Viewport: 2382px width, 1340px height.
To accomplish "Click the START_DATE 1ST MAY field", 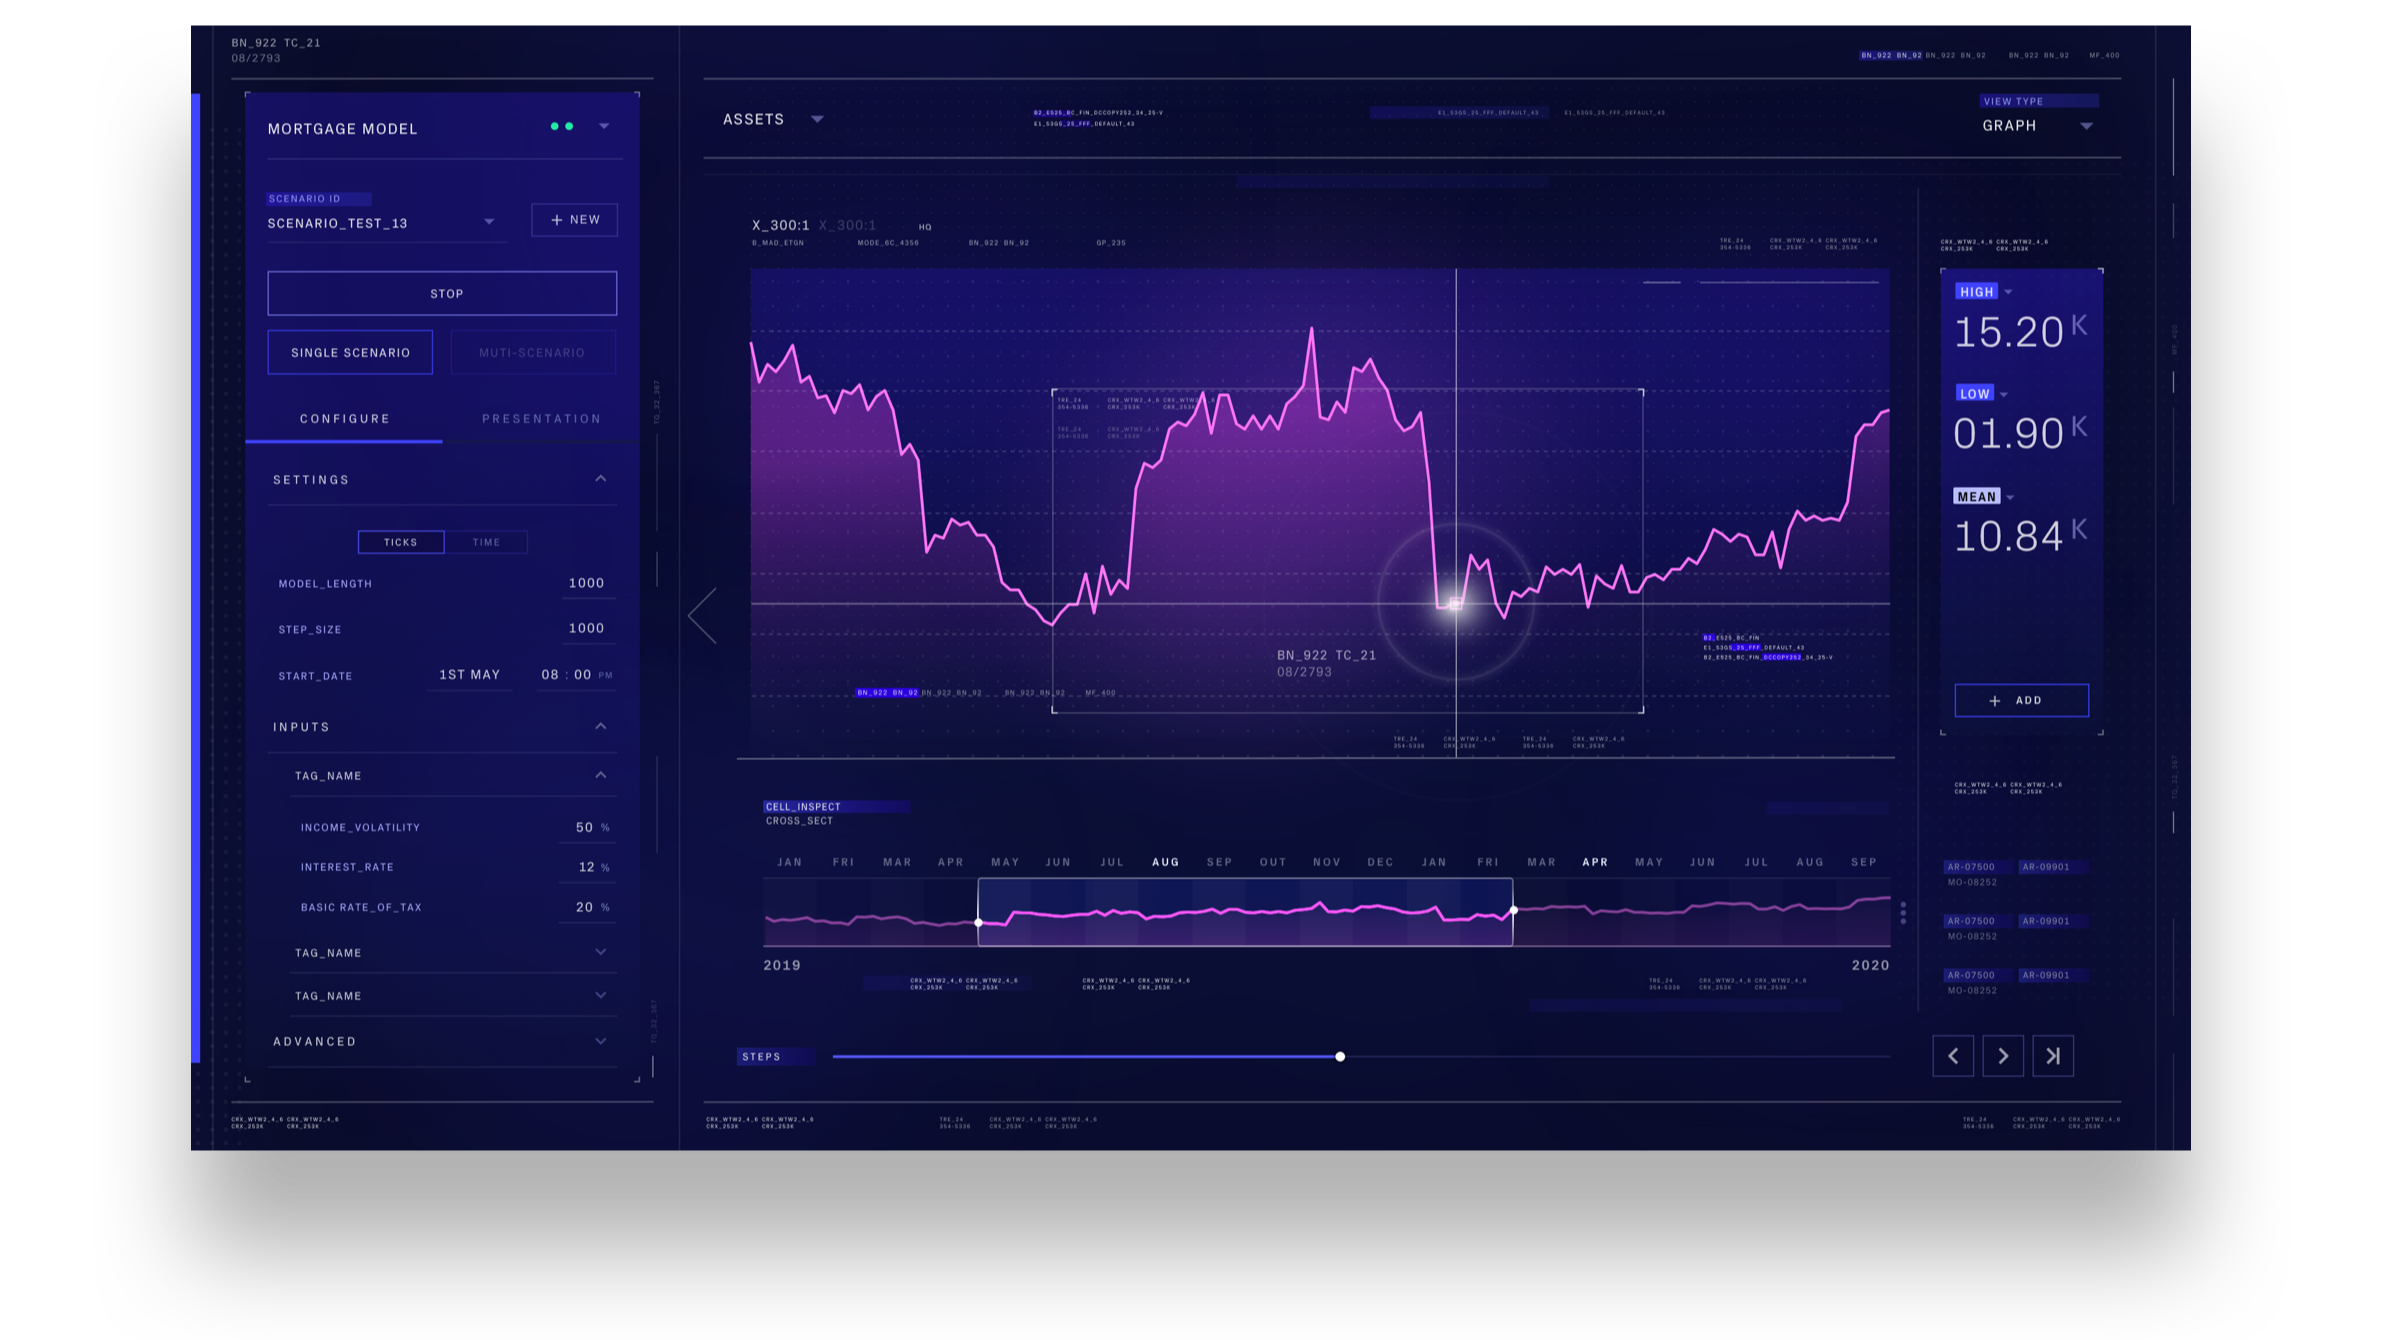I will [x=469, y=675].
